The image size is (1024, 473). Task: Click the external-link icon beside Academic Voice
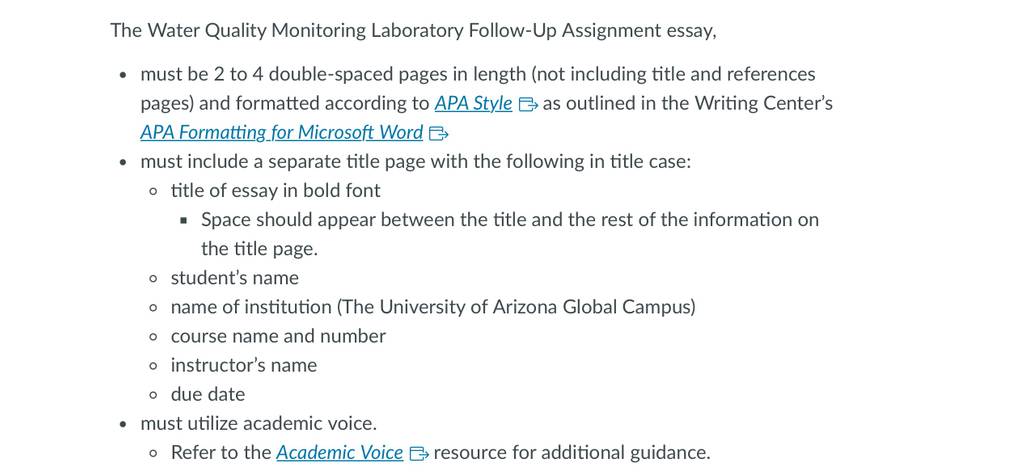click(419, 453)
